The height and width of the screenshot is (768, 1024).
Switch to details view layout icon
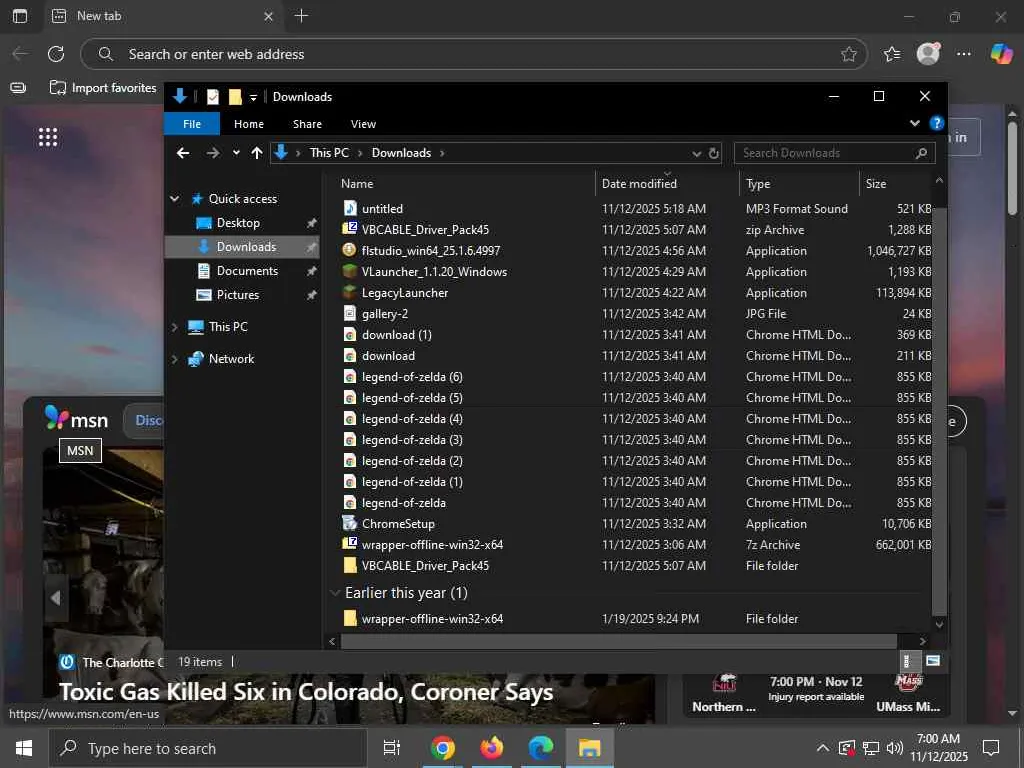click(x=906, y=661)
